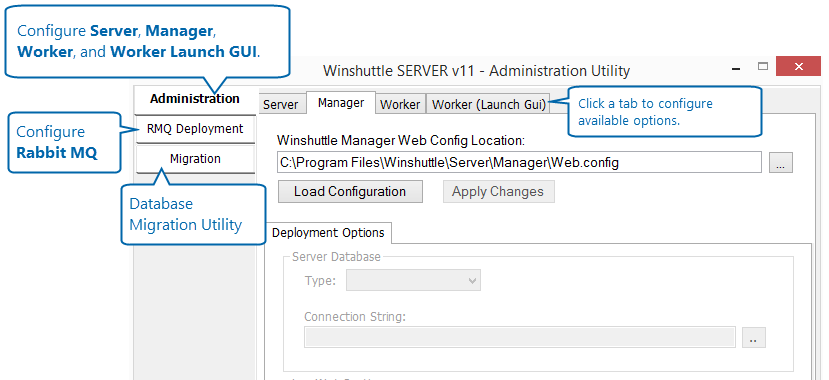The height and width of the screenshot is (380, 829).
Task: Open the Connection String builder button
Action: pos(754,337)
